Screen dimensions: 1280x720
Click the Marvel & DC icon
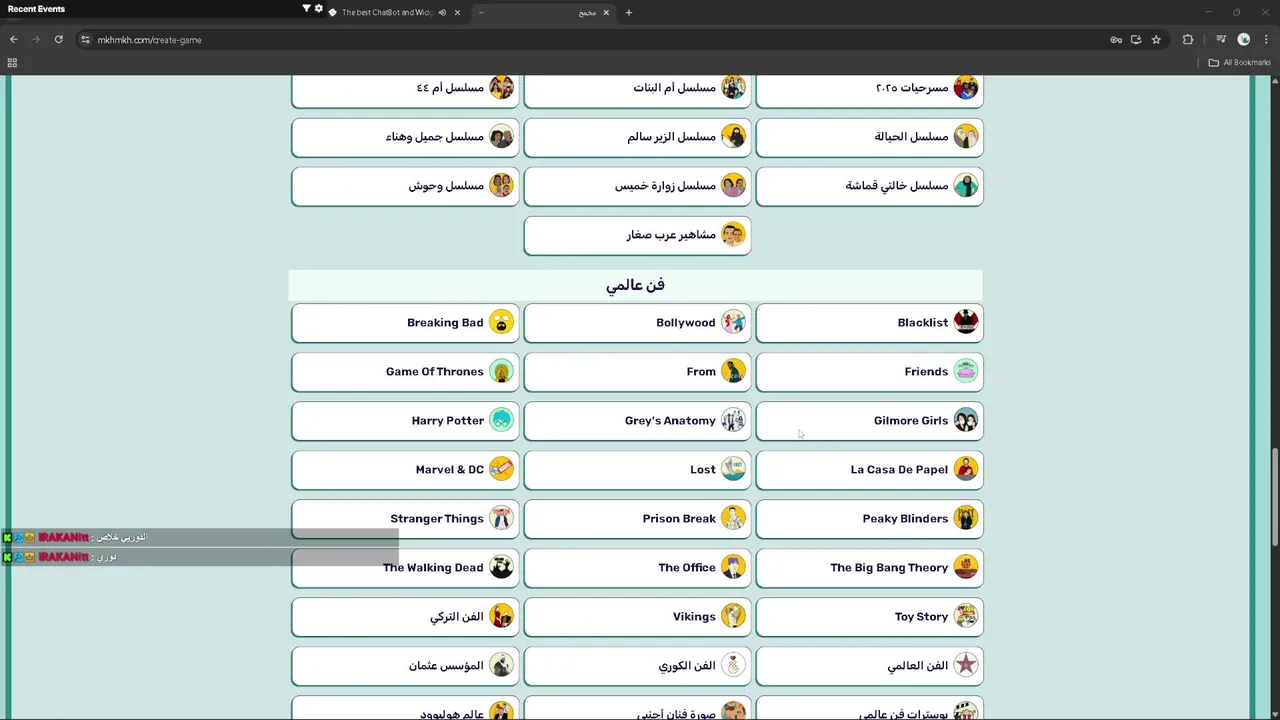pos(501,469)
